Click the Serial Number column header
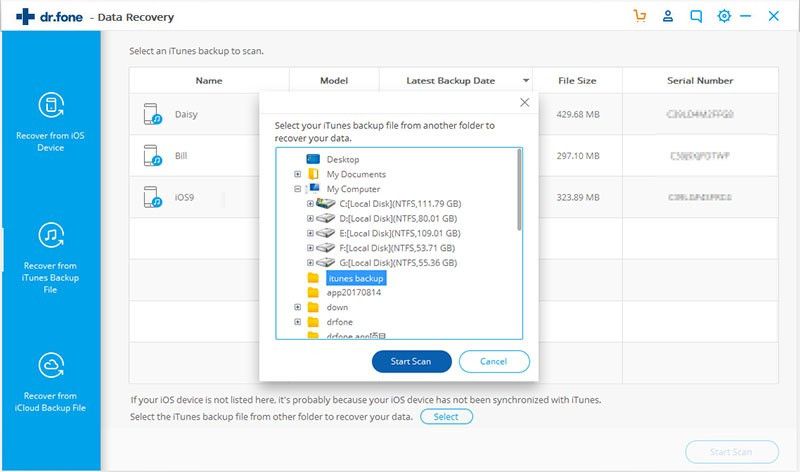 click(700, 81)
